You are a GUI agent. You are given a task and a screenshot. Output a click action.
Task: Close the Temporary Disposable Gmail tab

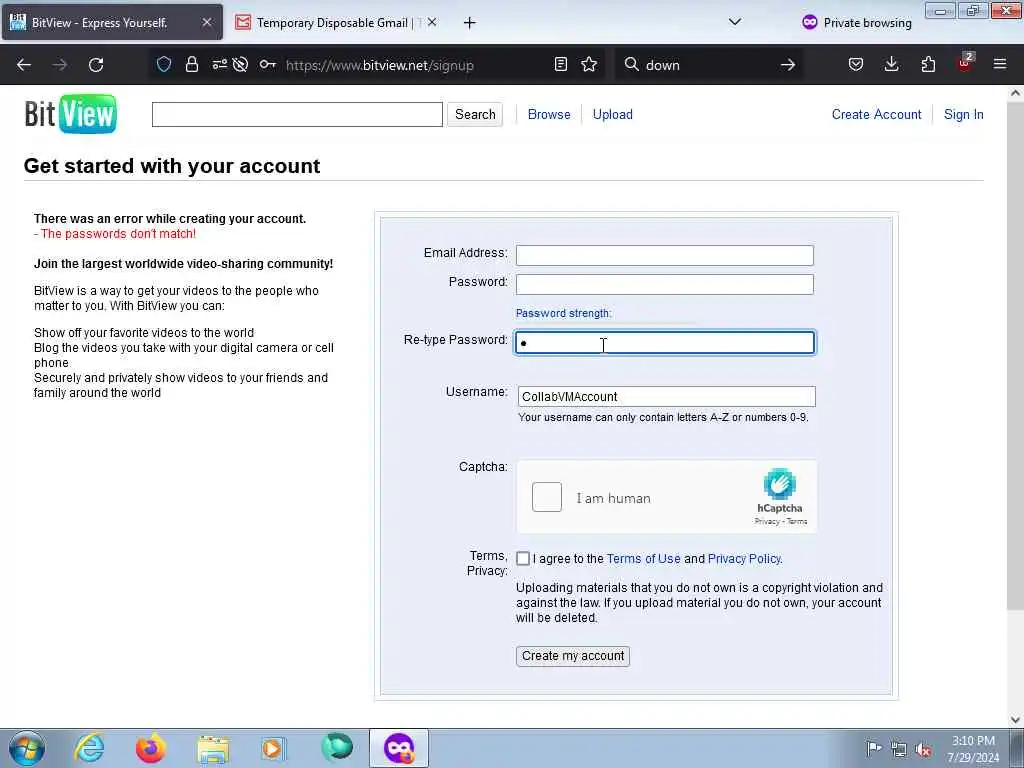coord(432,22)
